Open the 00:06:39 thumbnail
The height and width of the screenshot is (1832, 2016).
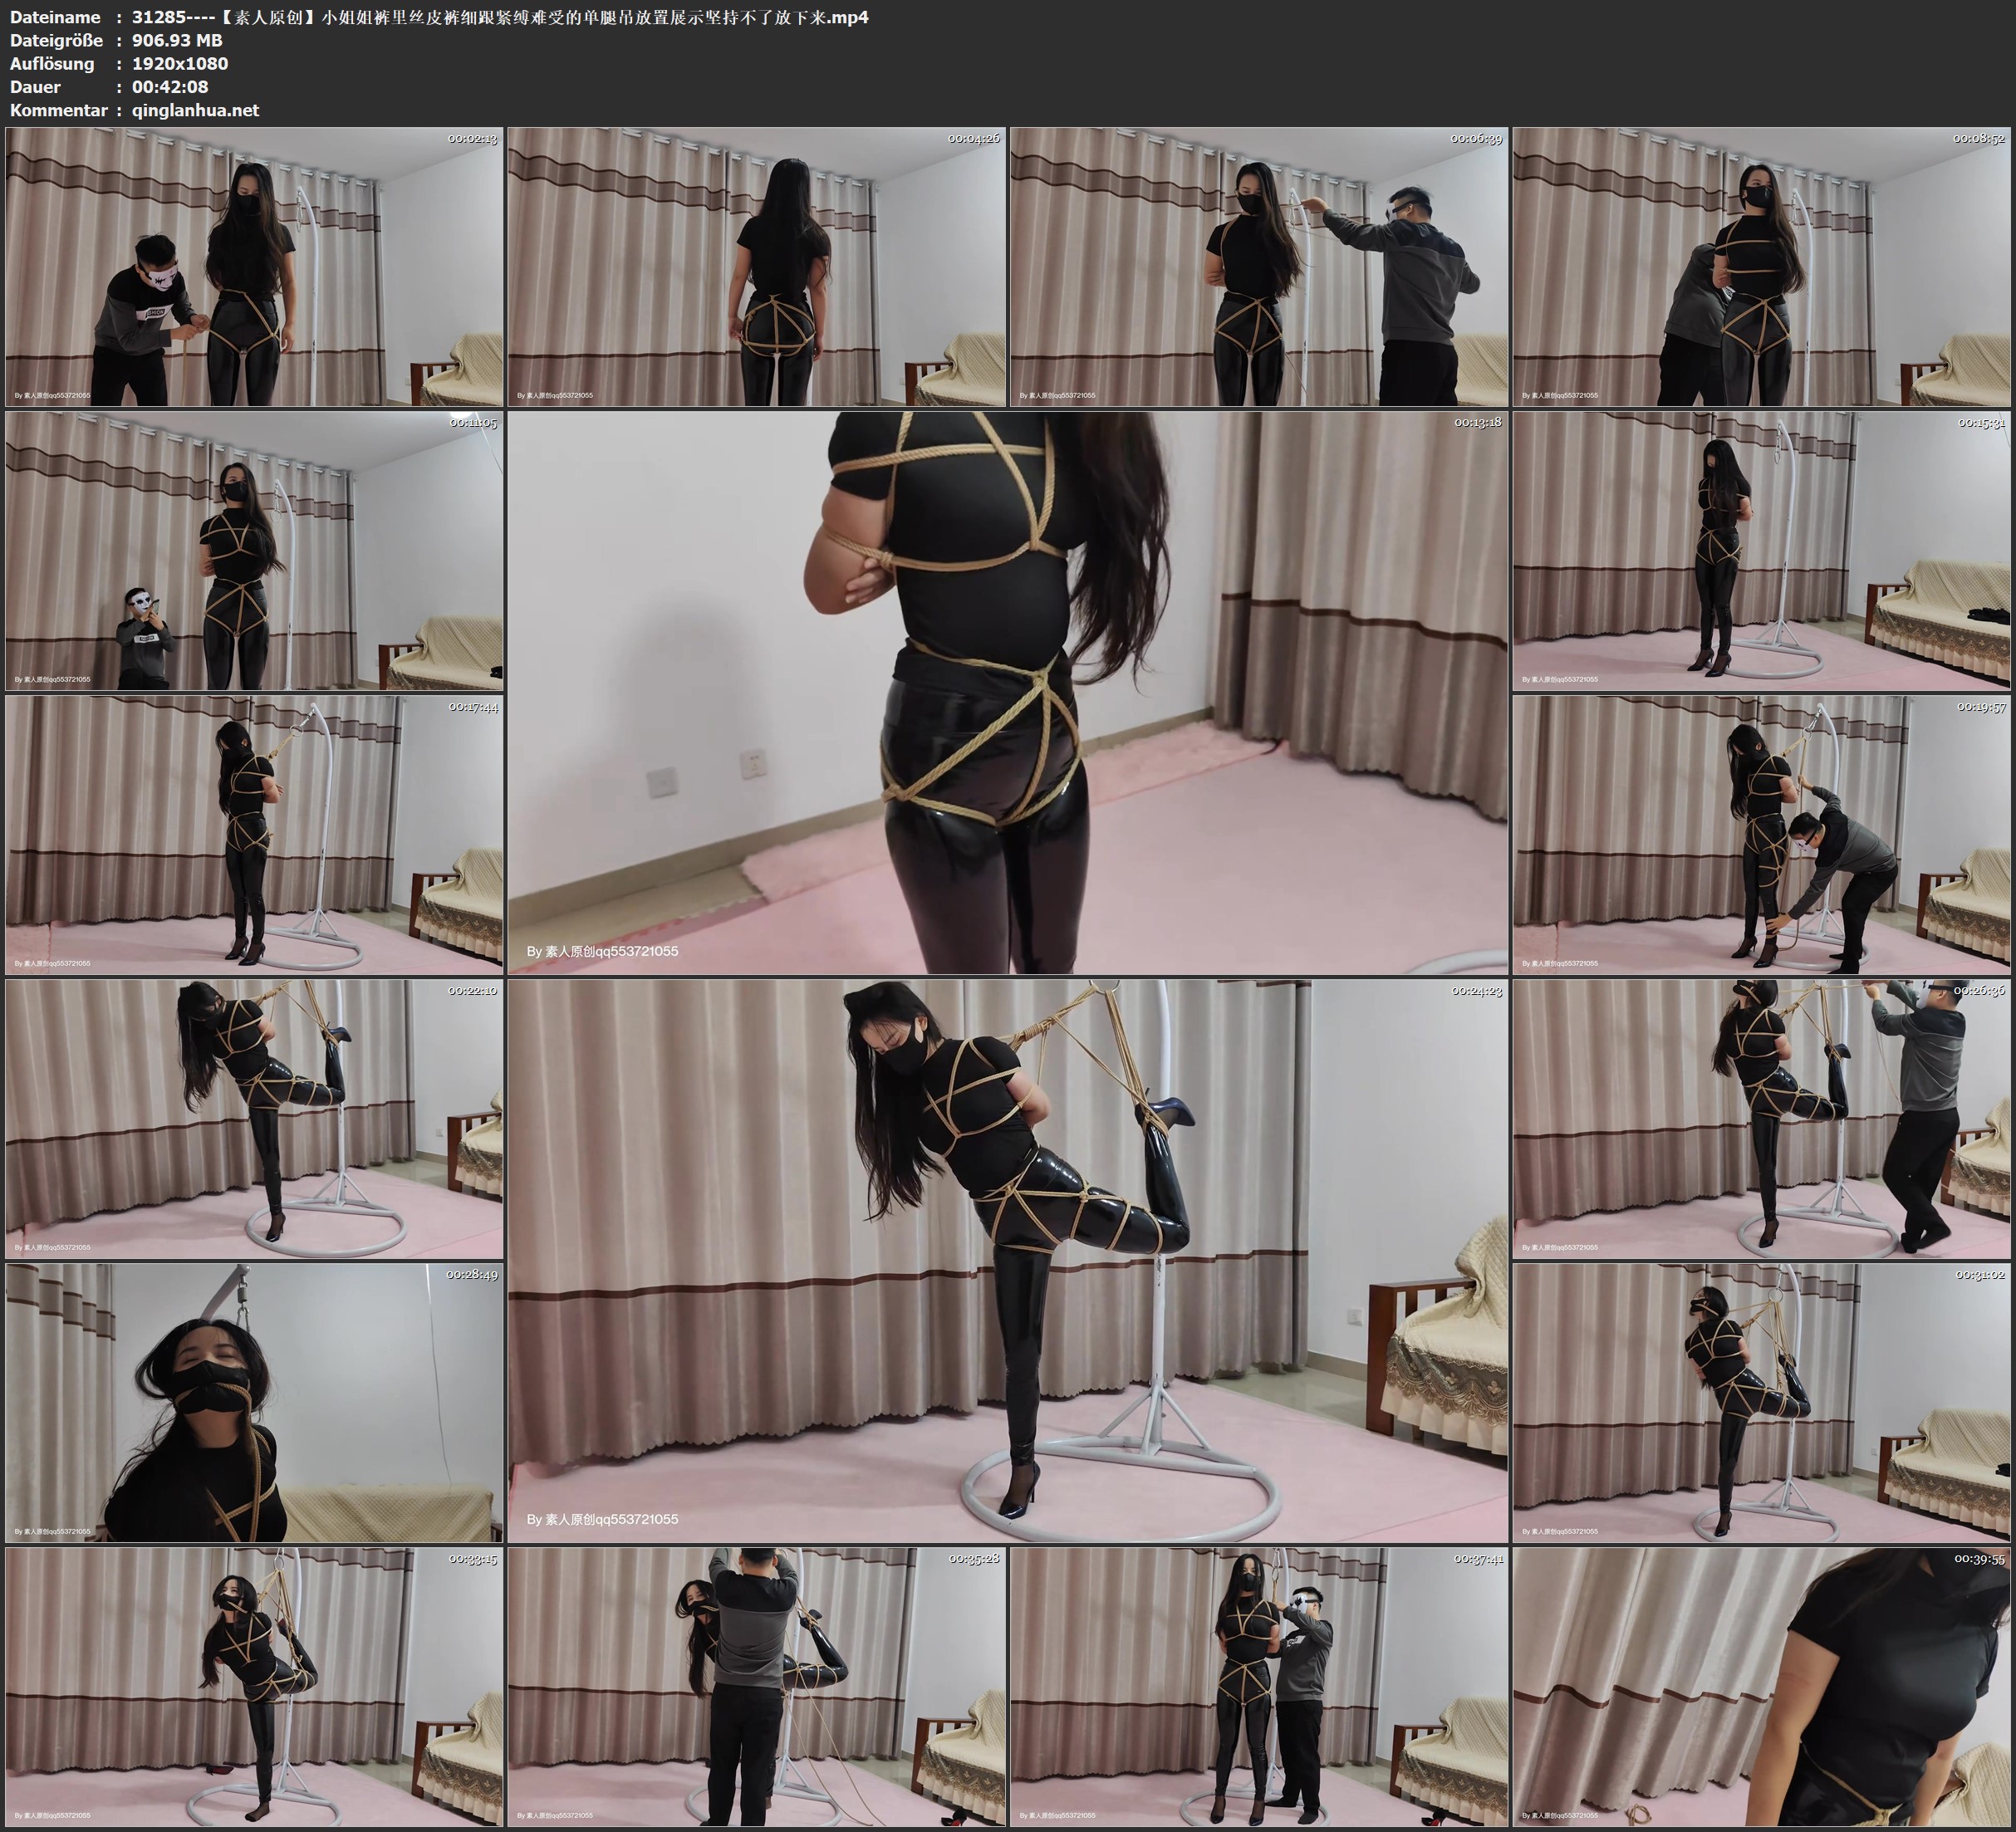(x=1259, y=266)
